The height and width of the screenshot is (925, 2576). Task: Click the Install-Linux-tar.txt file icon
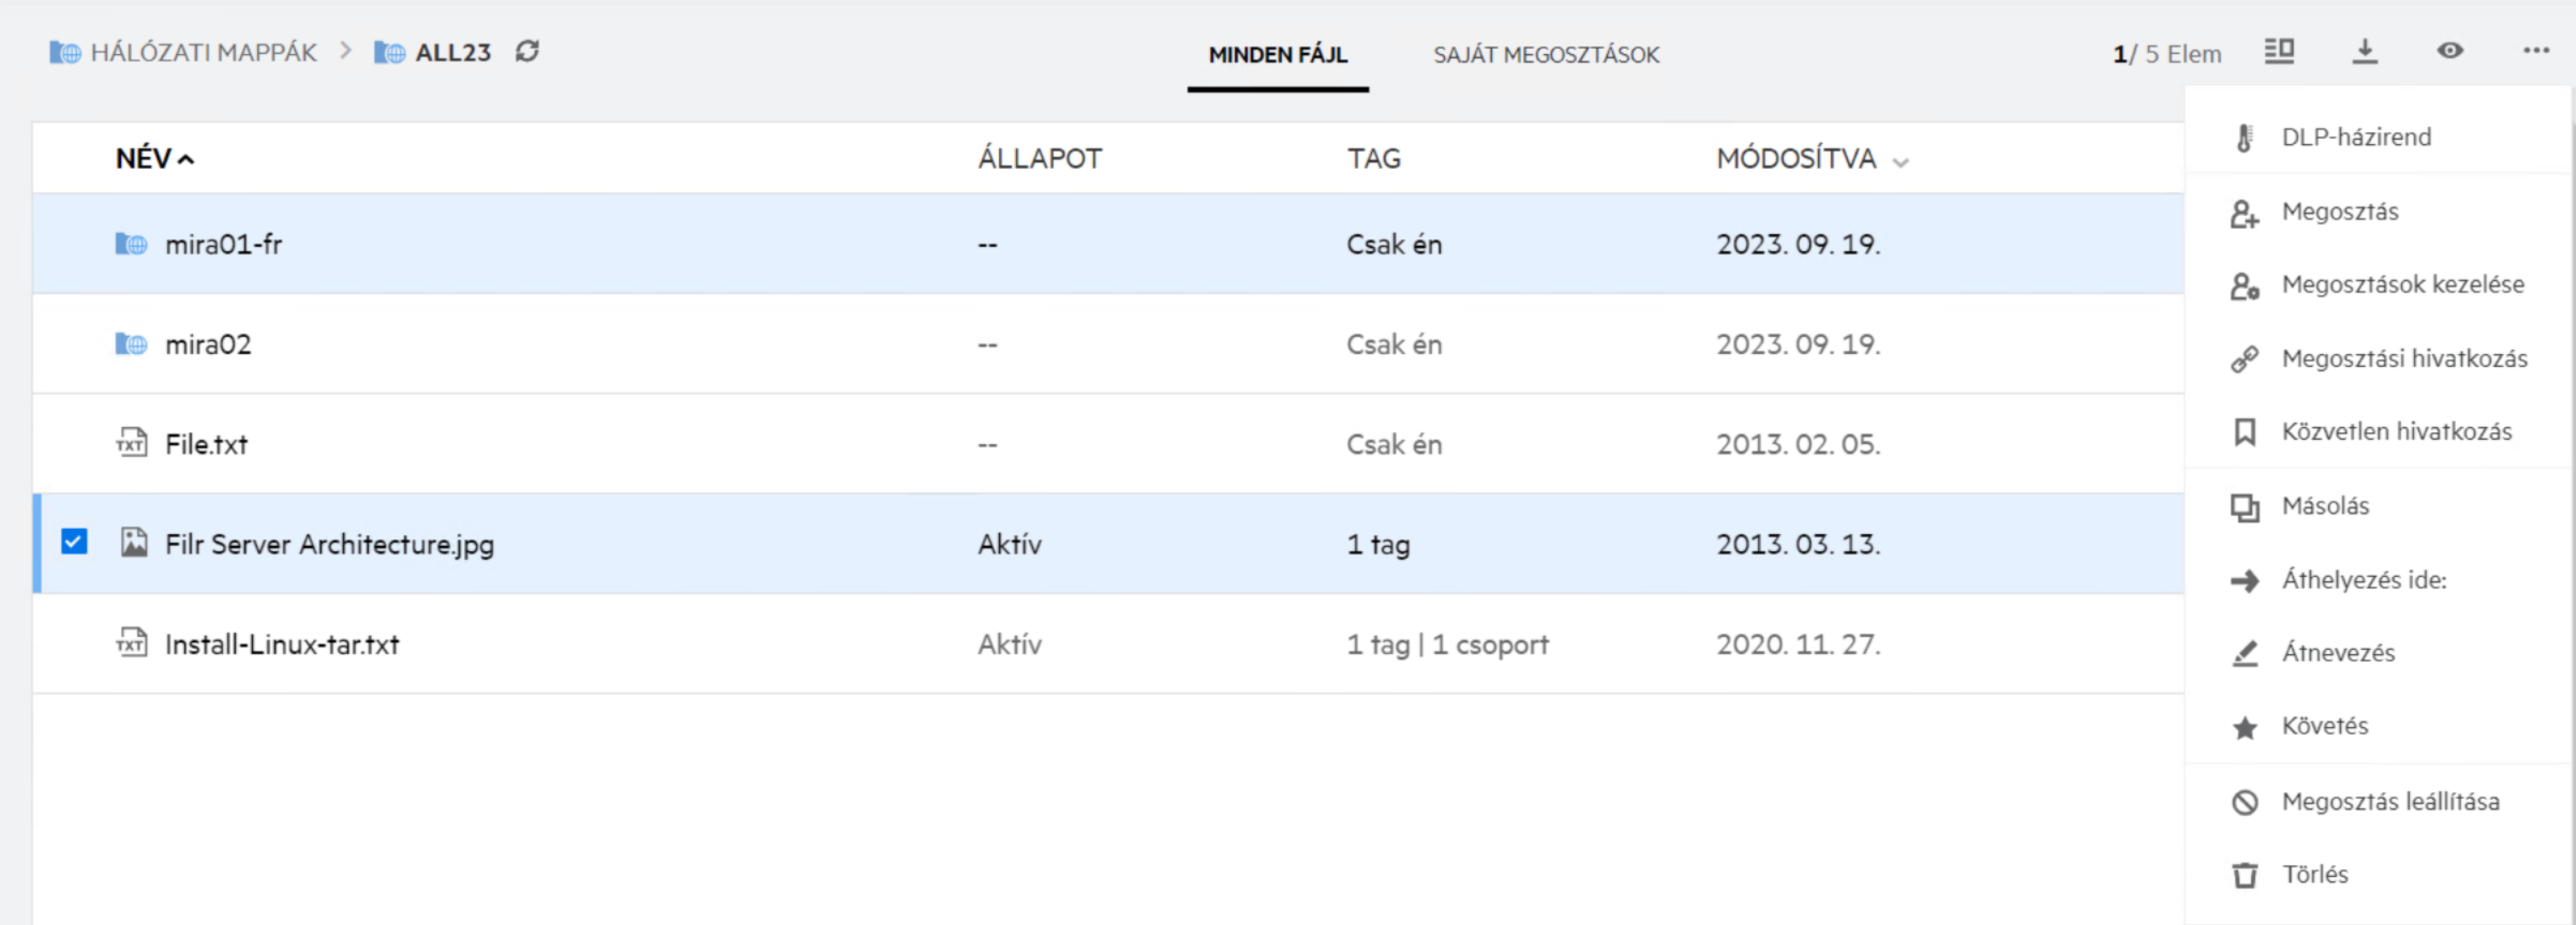coord(131,643)
